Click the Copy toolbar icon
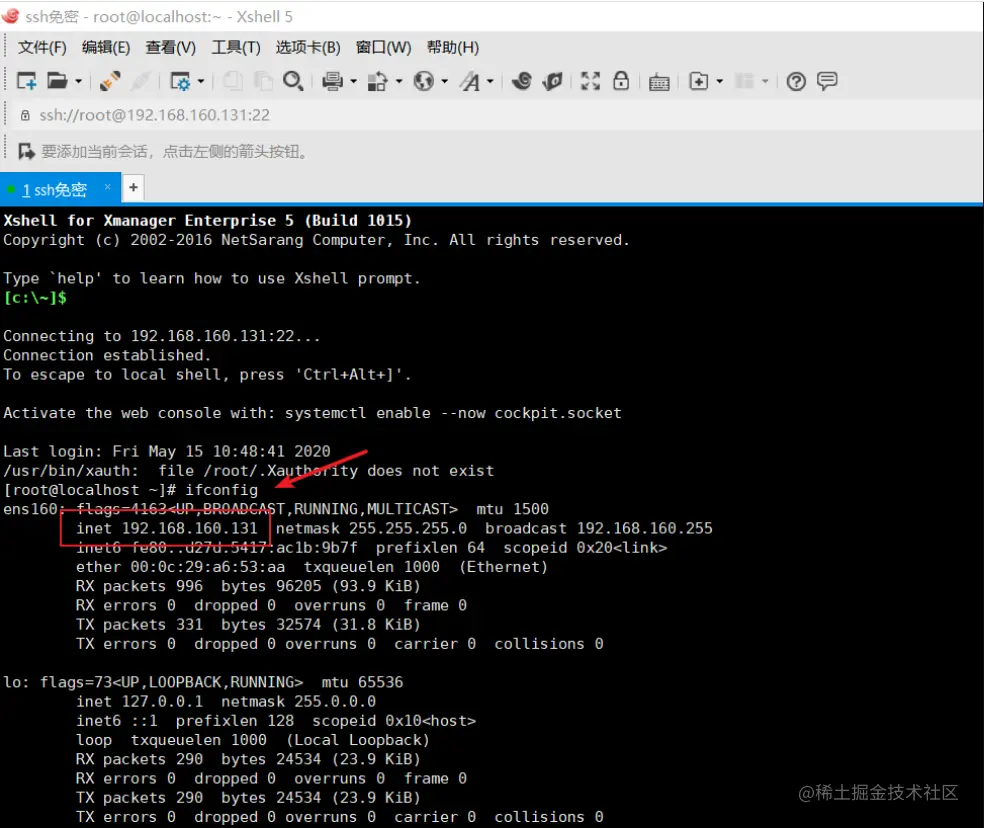Viewport: 984px width, 828px height. coord(233,81)
